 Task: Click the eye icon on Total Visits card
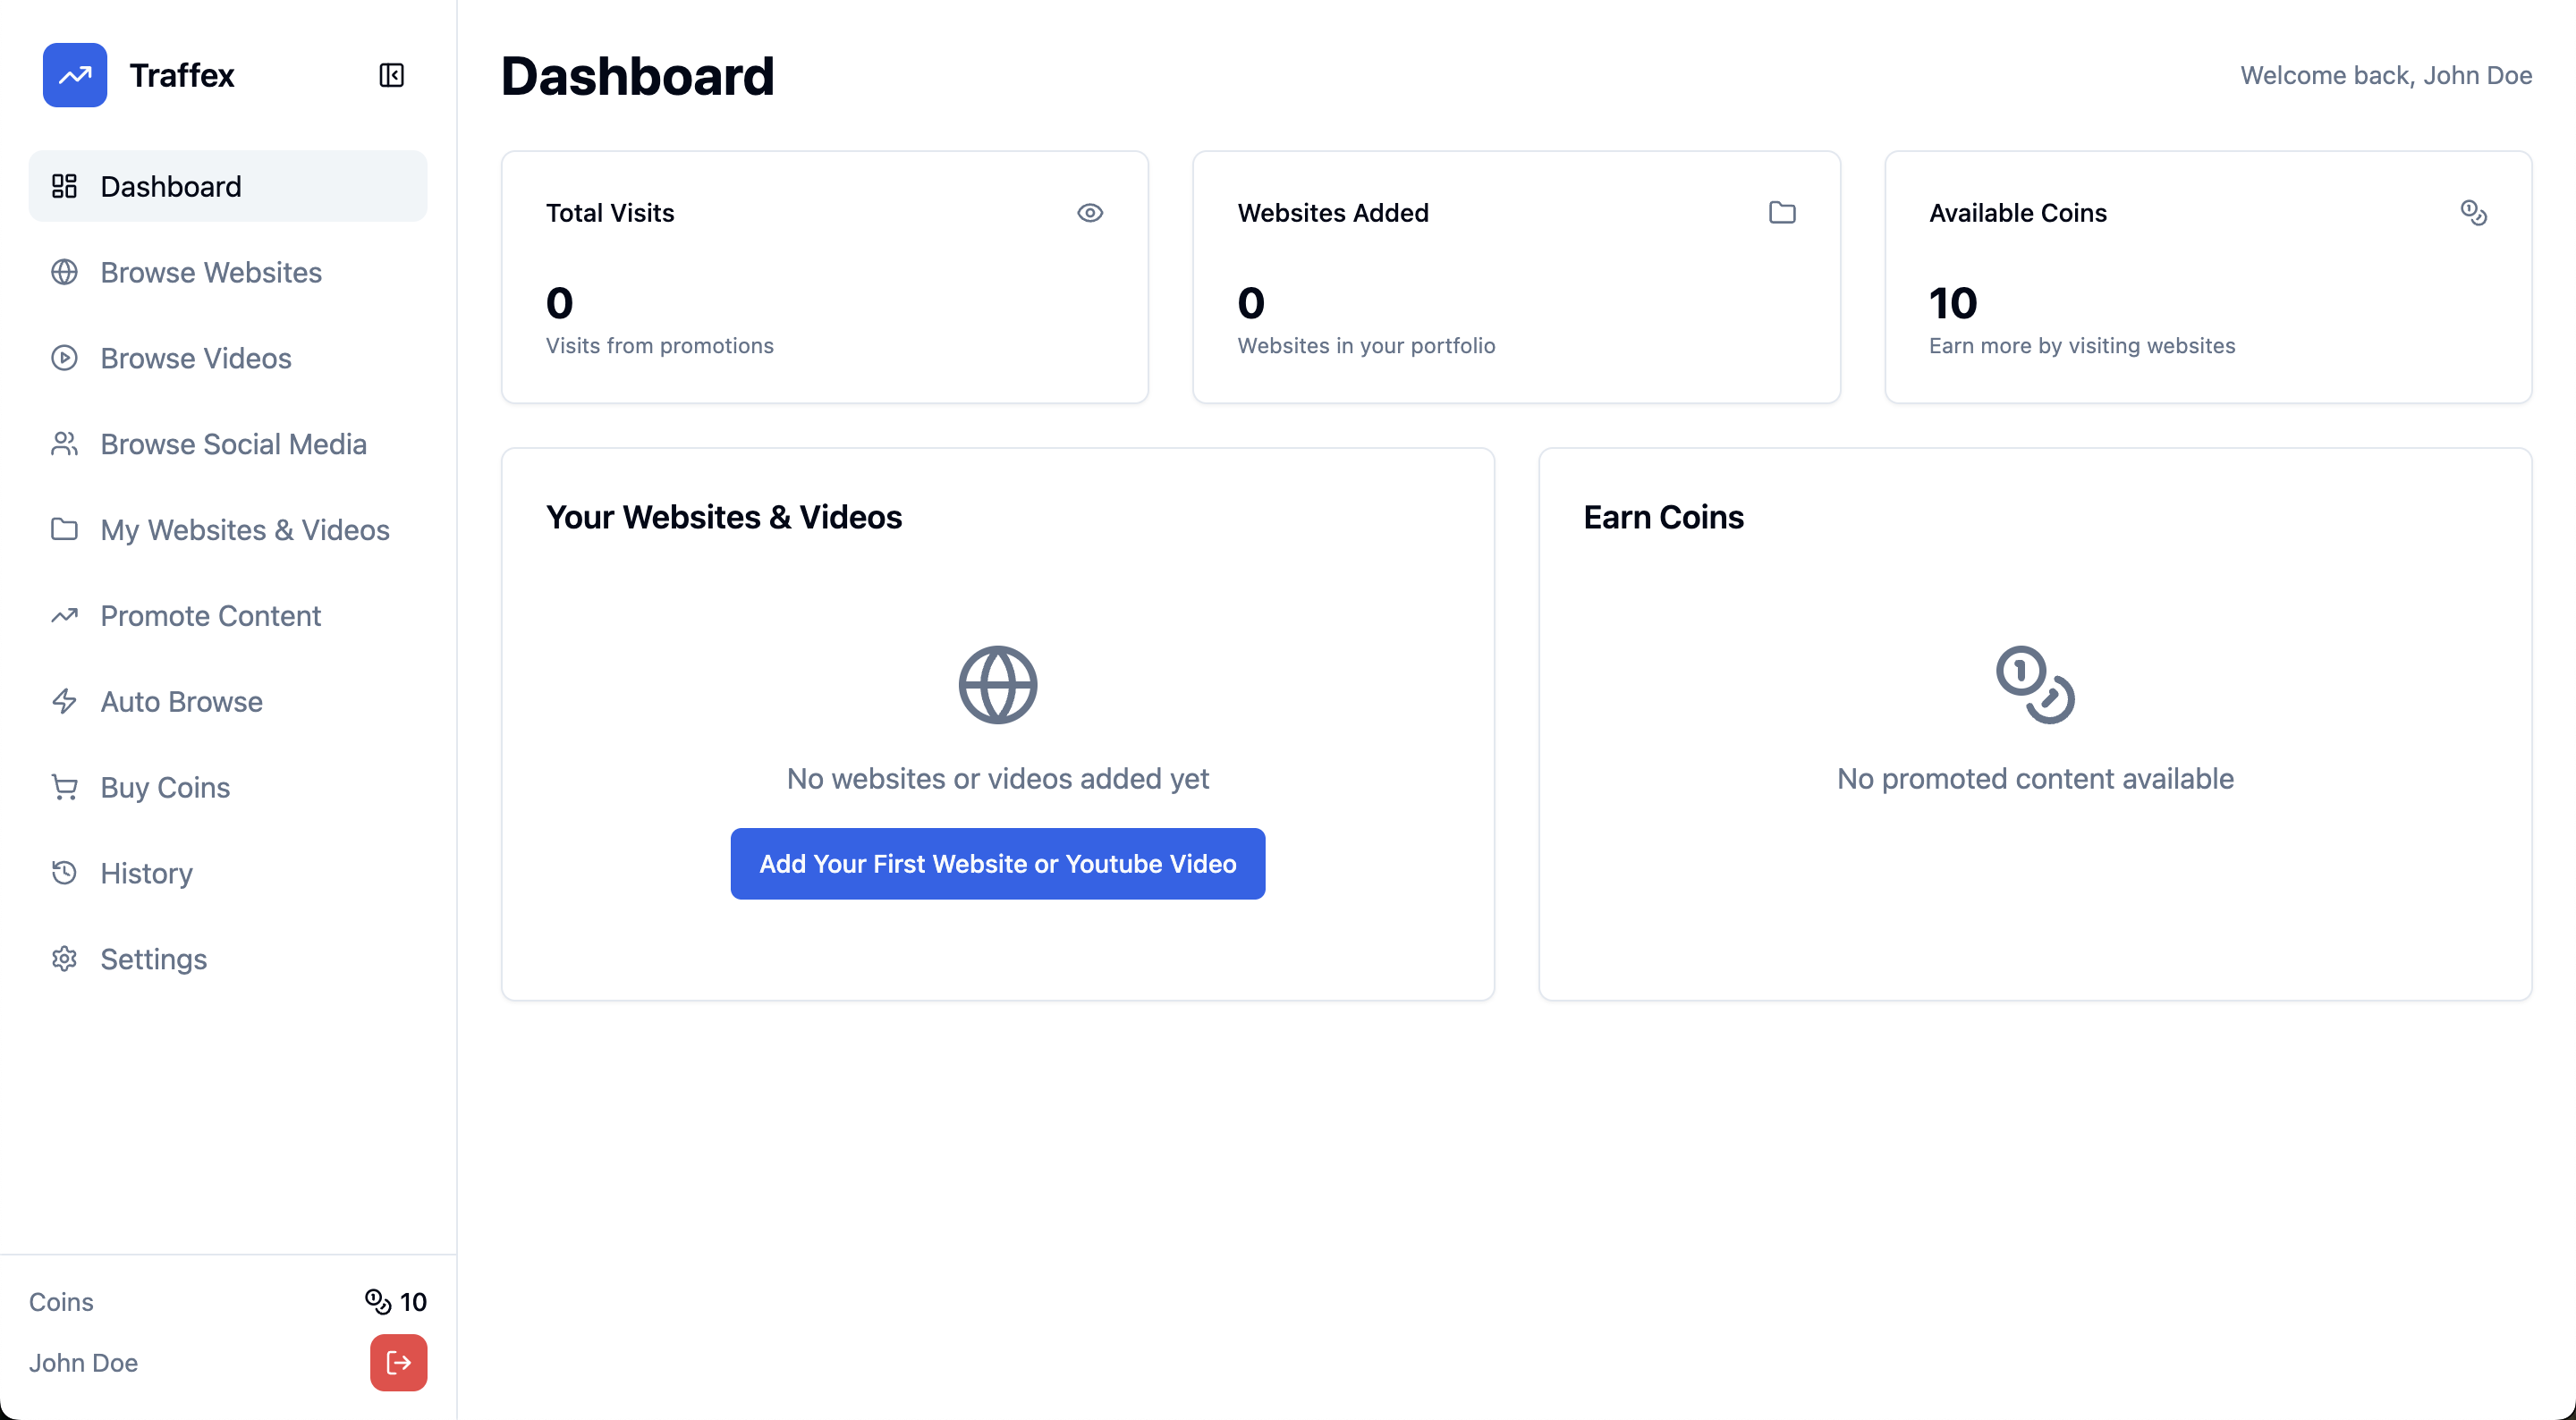pyautogui.click(x=1090, y=213)
